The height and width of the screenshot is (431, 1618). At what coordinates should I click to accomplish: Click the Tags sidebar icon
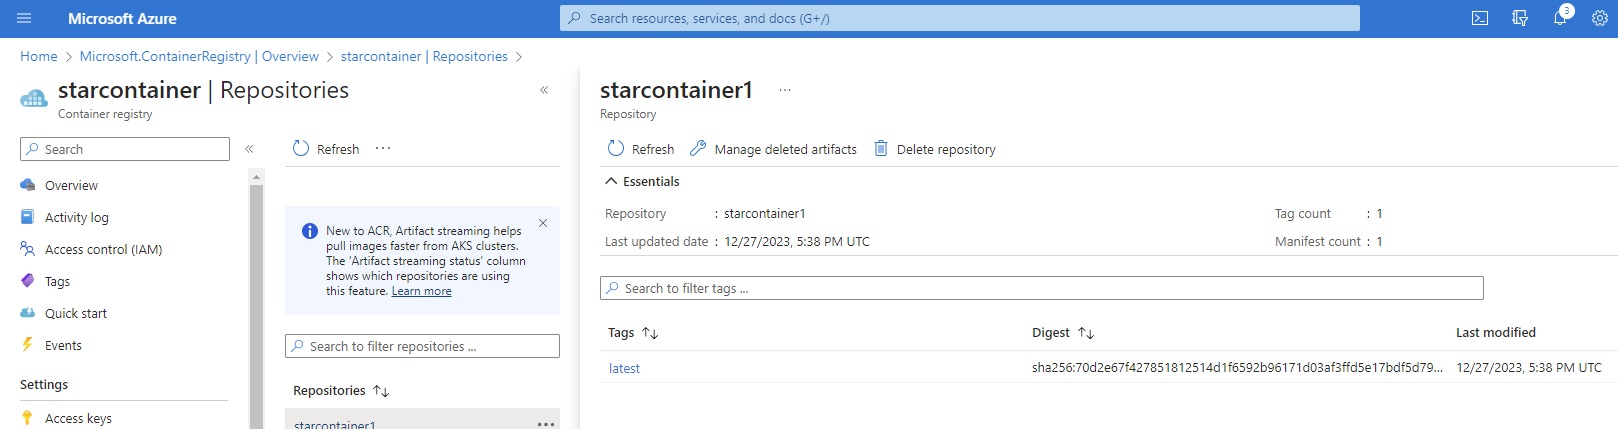(x=28, y=281)
